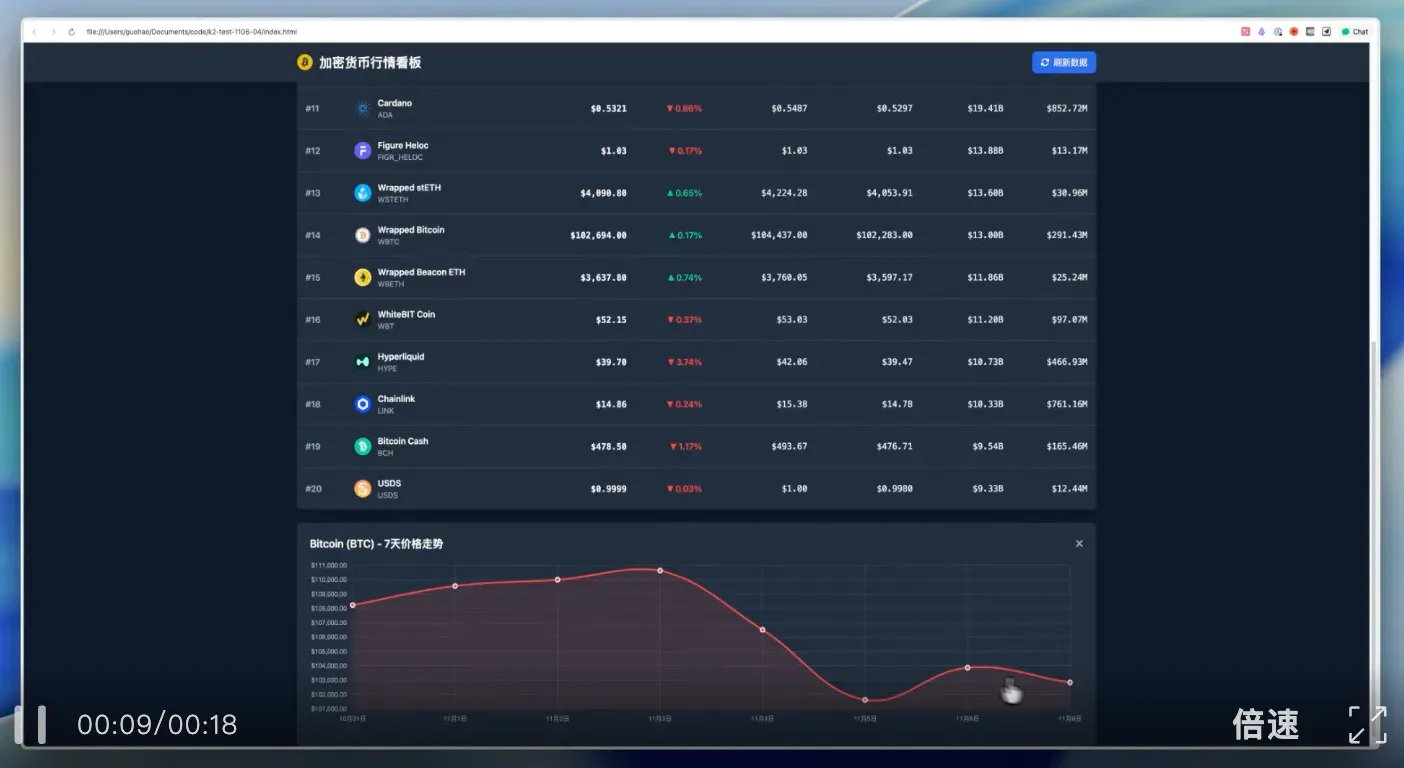Click the Wrapped Bitcoin coin icon
The height and width of the screenshot is (768, 1404).
point(363,235)
